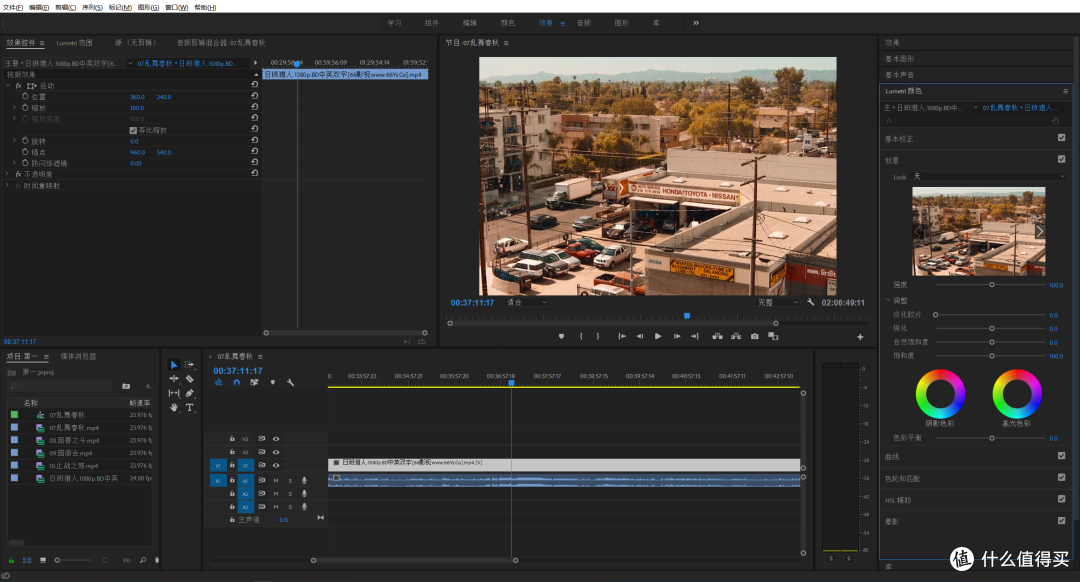
Task: Select the Type tool (T)
Action: 189,407
